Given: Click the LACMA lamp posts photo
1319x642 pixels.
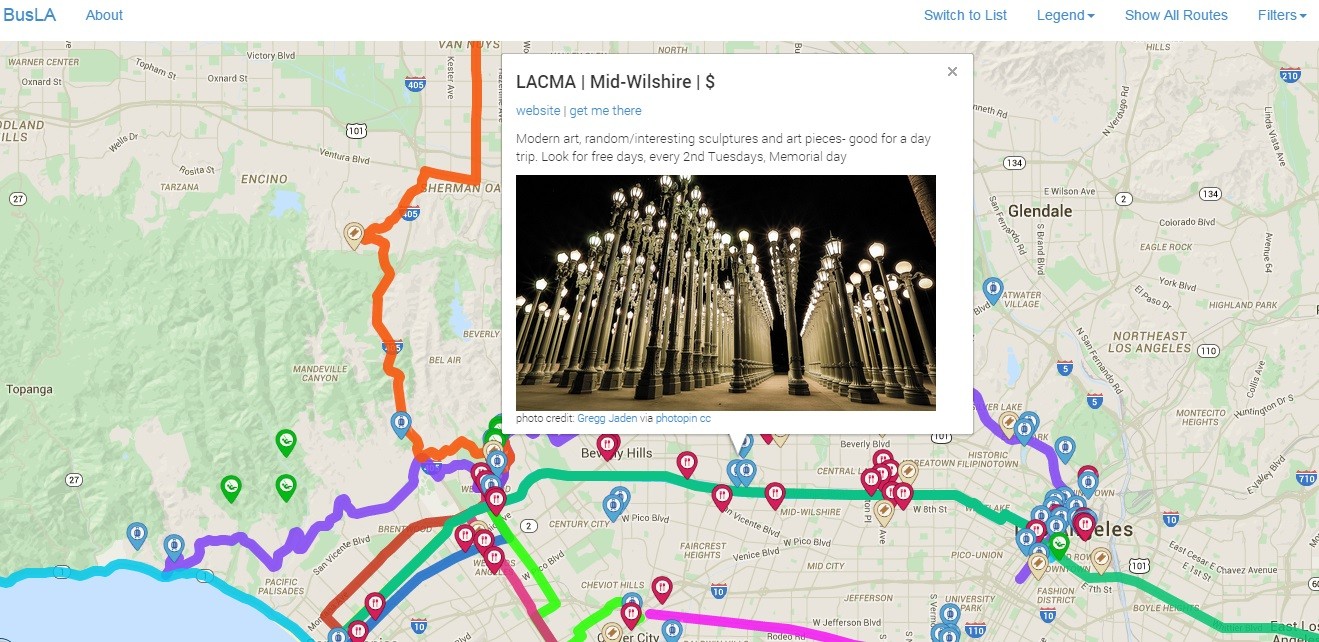Looking at the screenshot, I should click(726, 293).
